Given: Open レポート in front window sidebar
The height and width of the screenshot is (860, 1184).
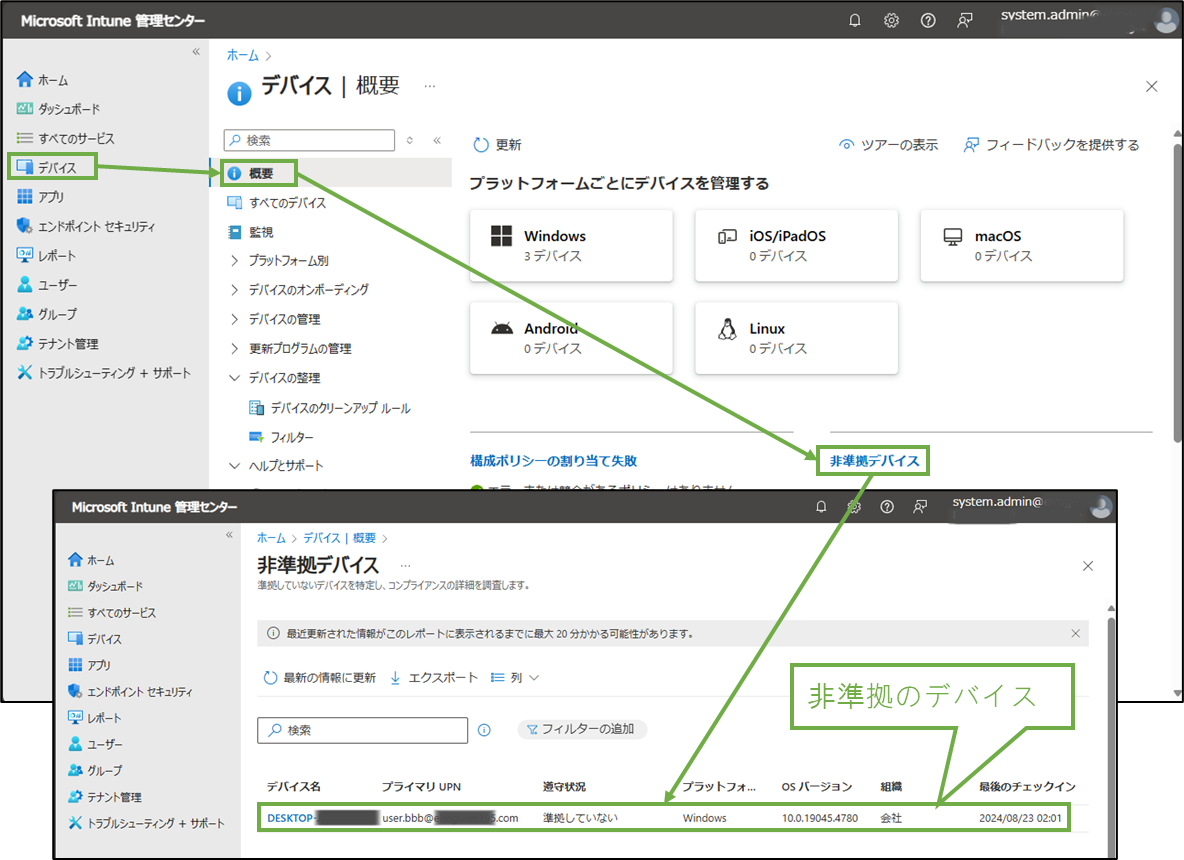Looking at the screenshot, I should (x=95, y=717).
